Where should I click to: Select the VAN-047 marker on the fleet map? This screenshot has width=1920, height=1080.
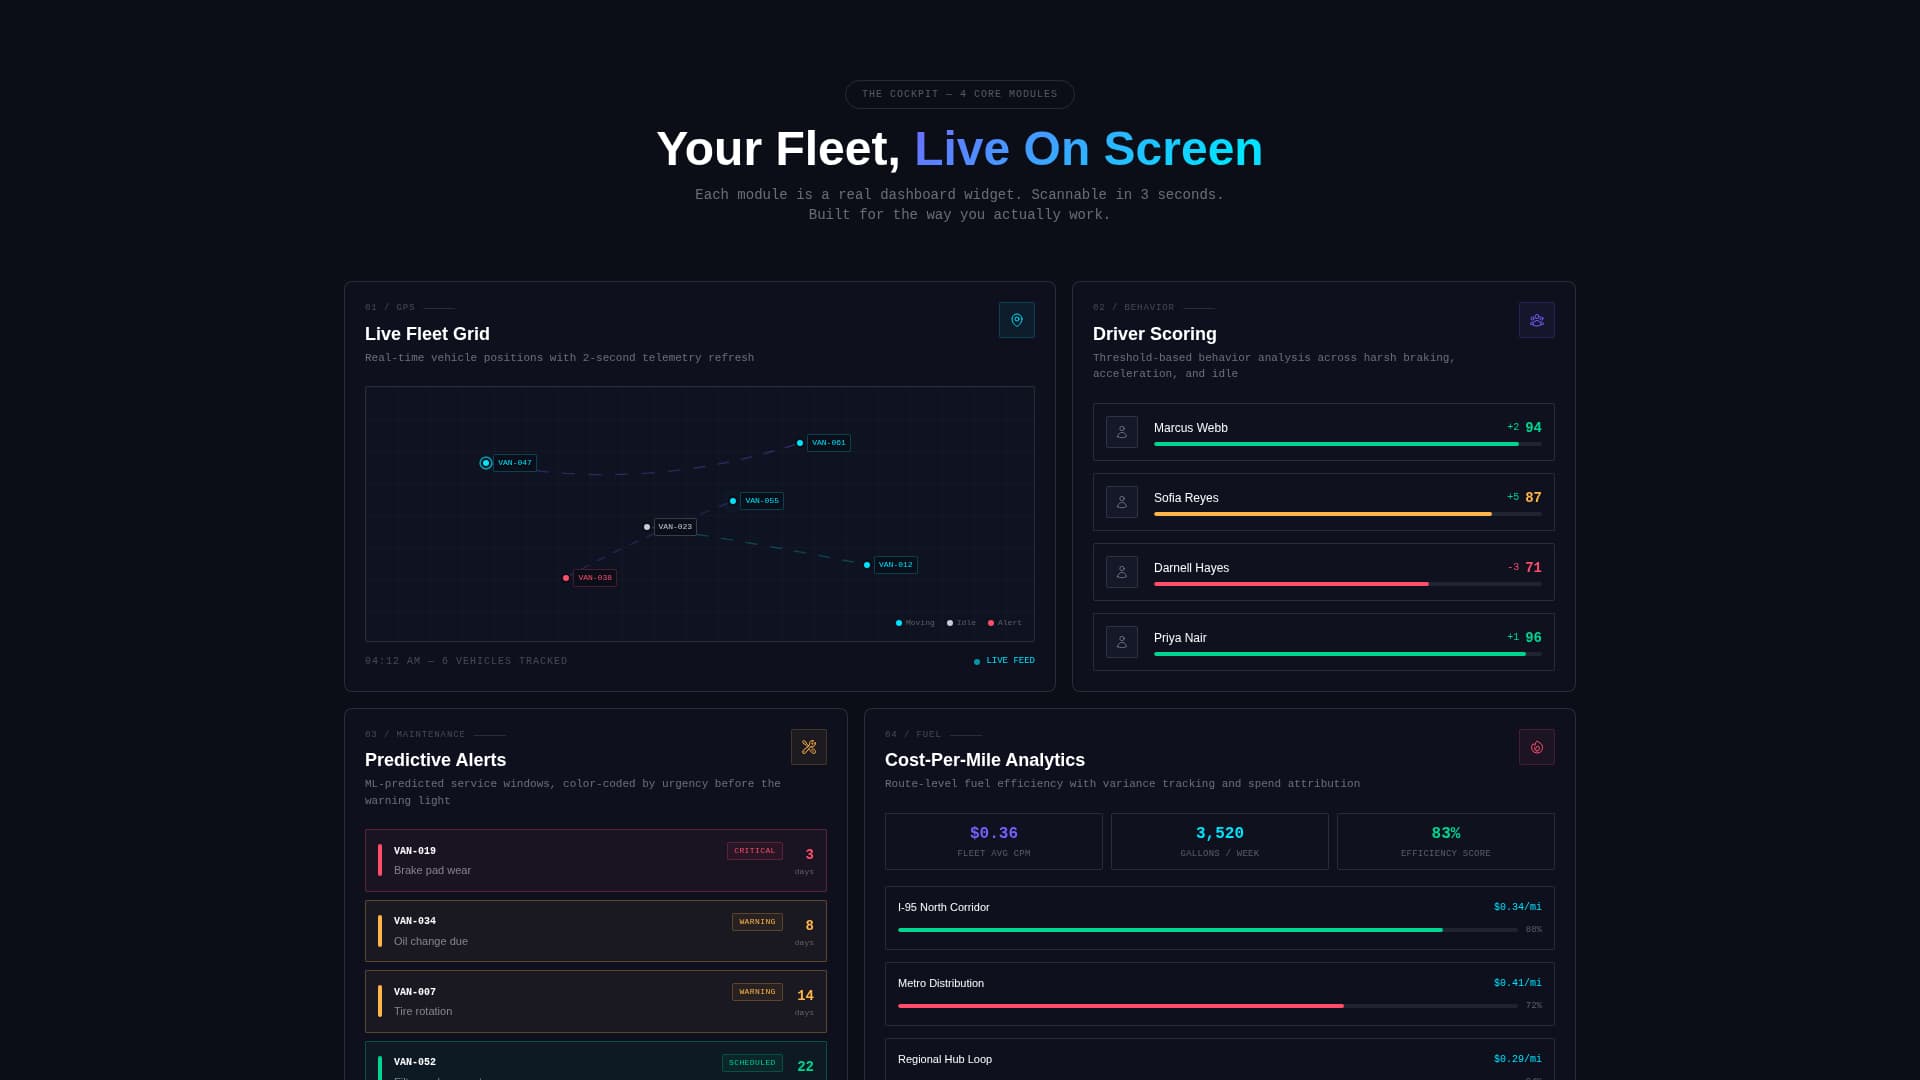(486, 462)
